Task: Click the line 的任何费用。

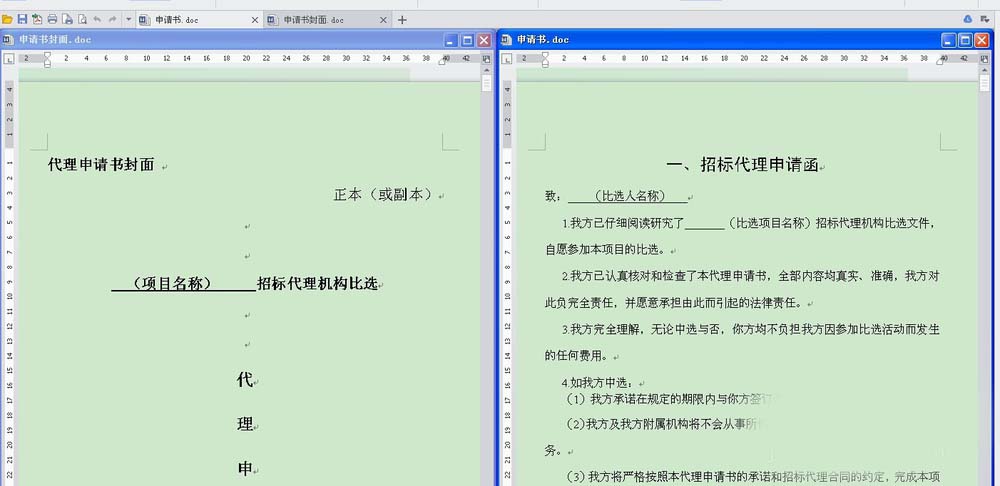Action: pos(577,355)
